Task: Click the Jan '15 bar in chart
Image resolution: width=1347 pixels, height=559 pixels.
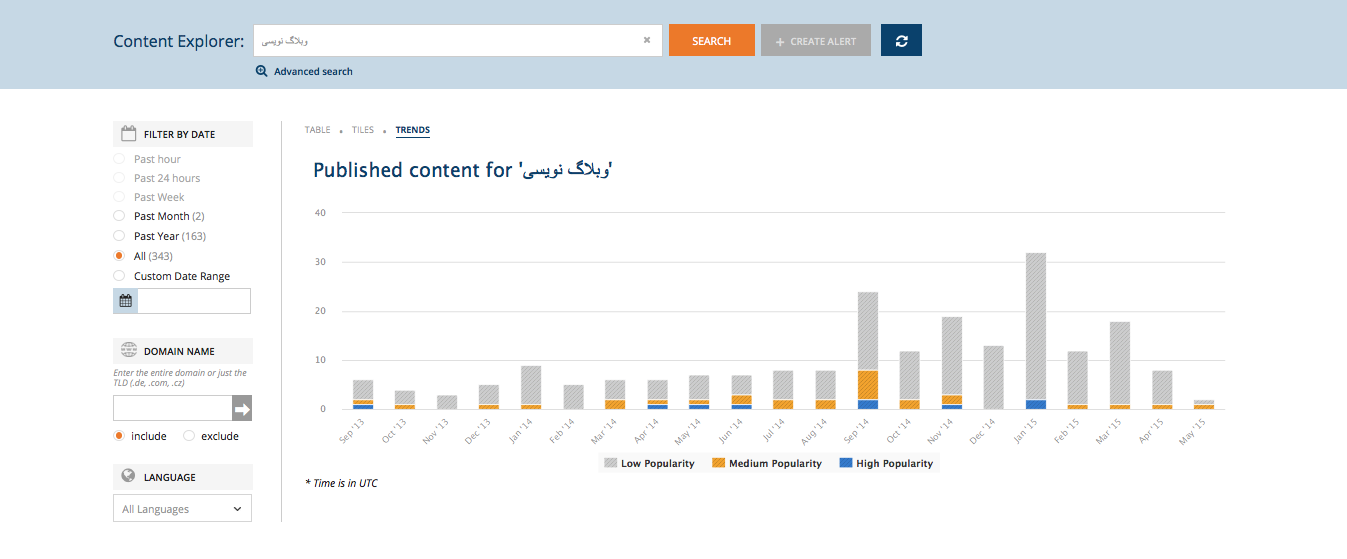Action: (x=1035, y=330)
